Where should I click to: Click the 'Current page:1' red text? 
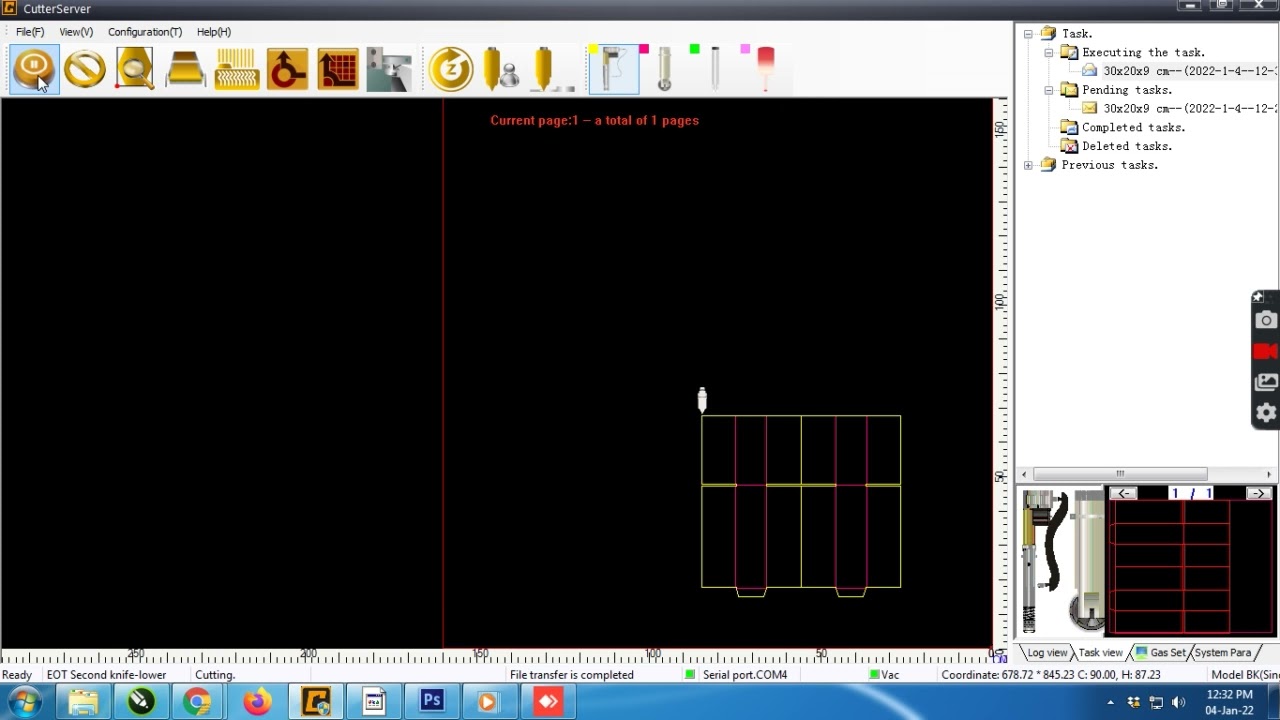pos(595,120)
